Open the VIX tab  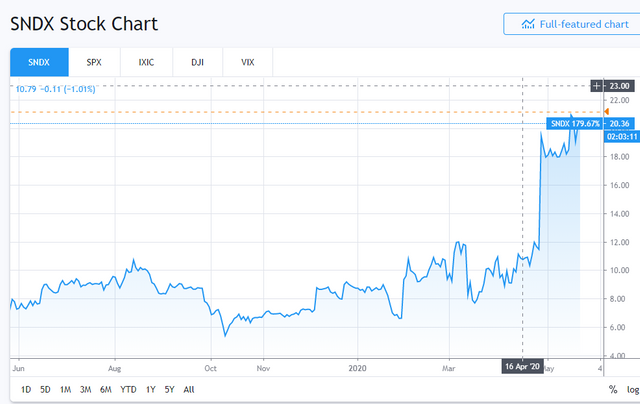[248, 62]
